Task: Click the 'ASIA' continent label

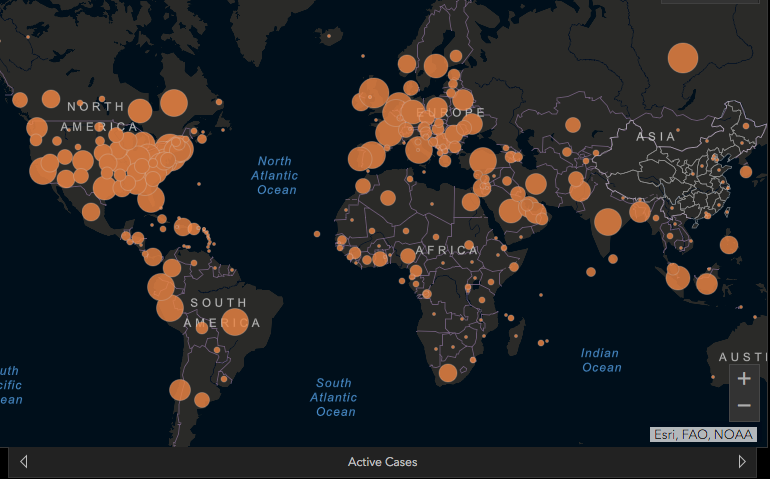Action: pyautogui.click(x=656, y=137)
